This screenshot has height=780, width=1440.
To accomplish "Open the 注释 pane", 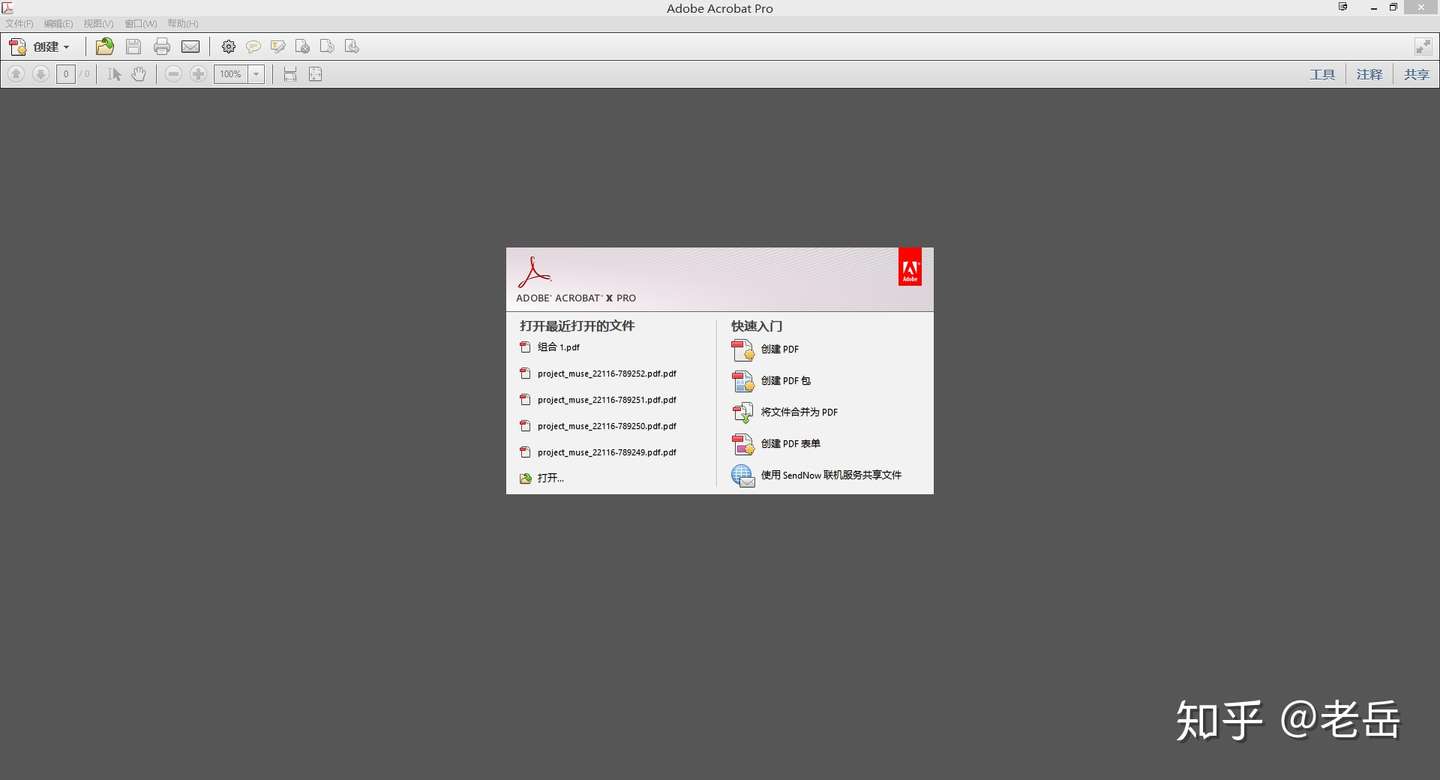I will (1369, 74).
